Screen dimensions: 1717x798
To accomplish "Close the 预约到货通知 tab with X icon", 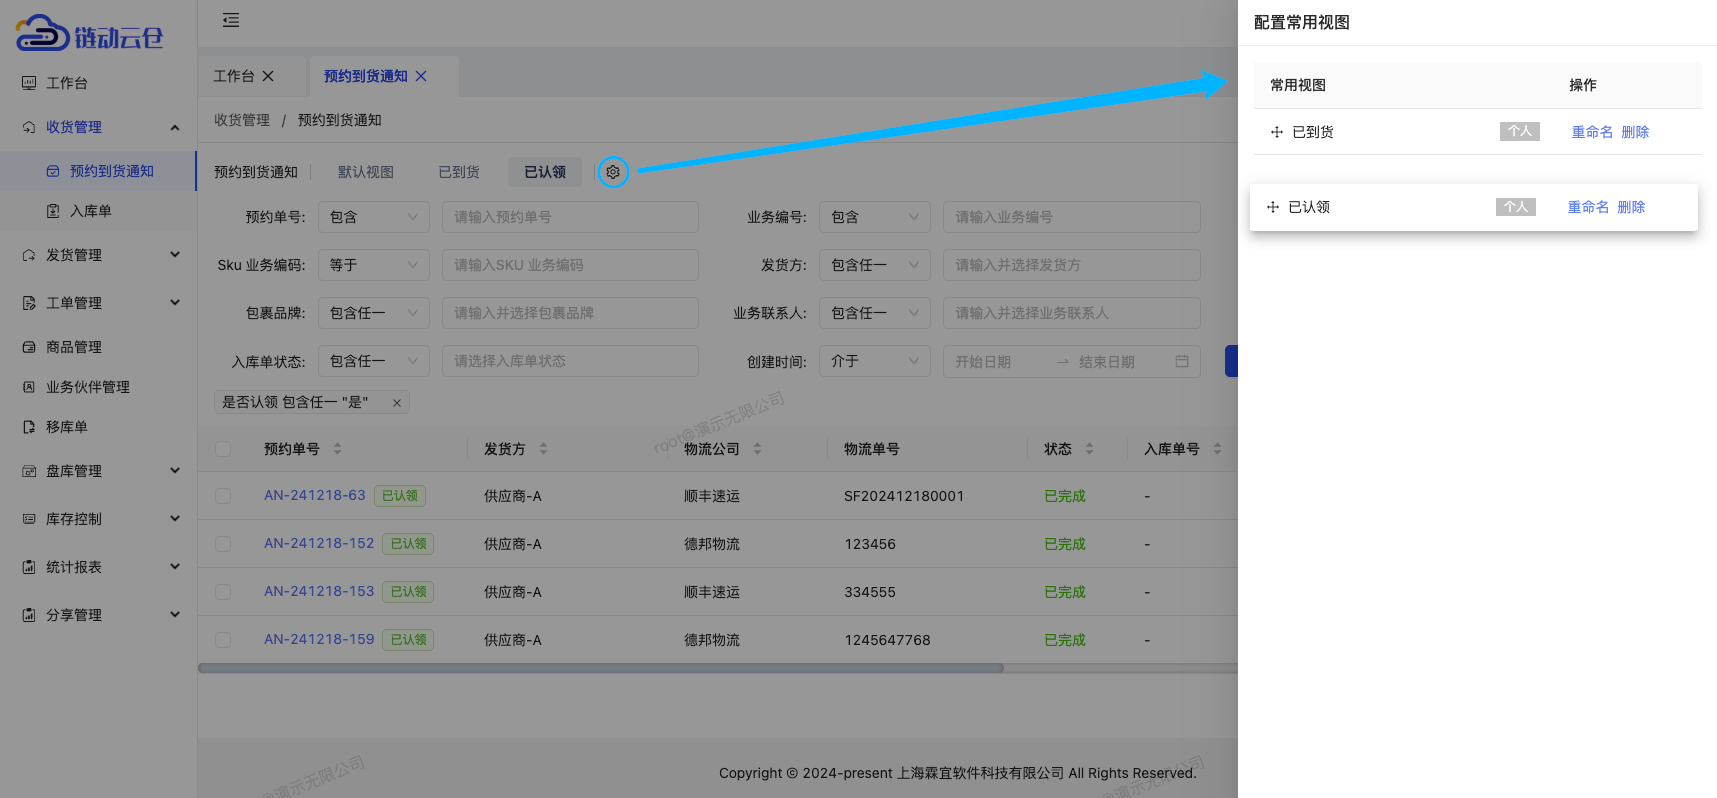I will click(421, 76).
